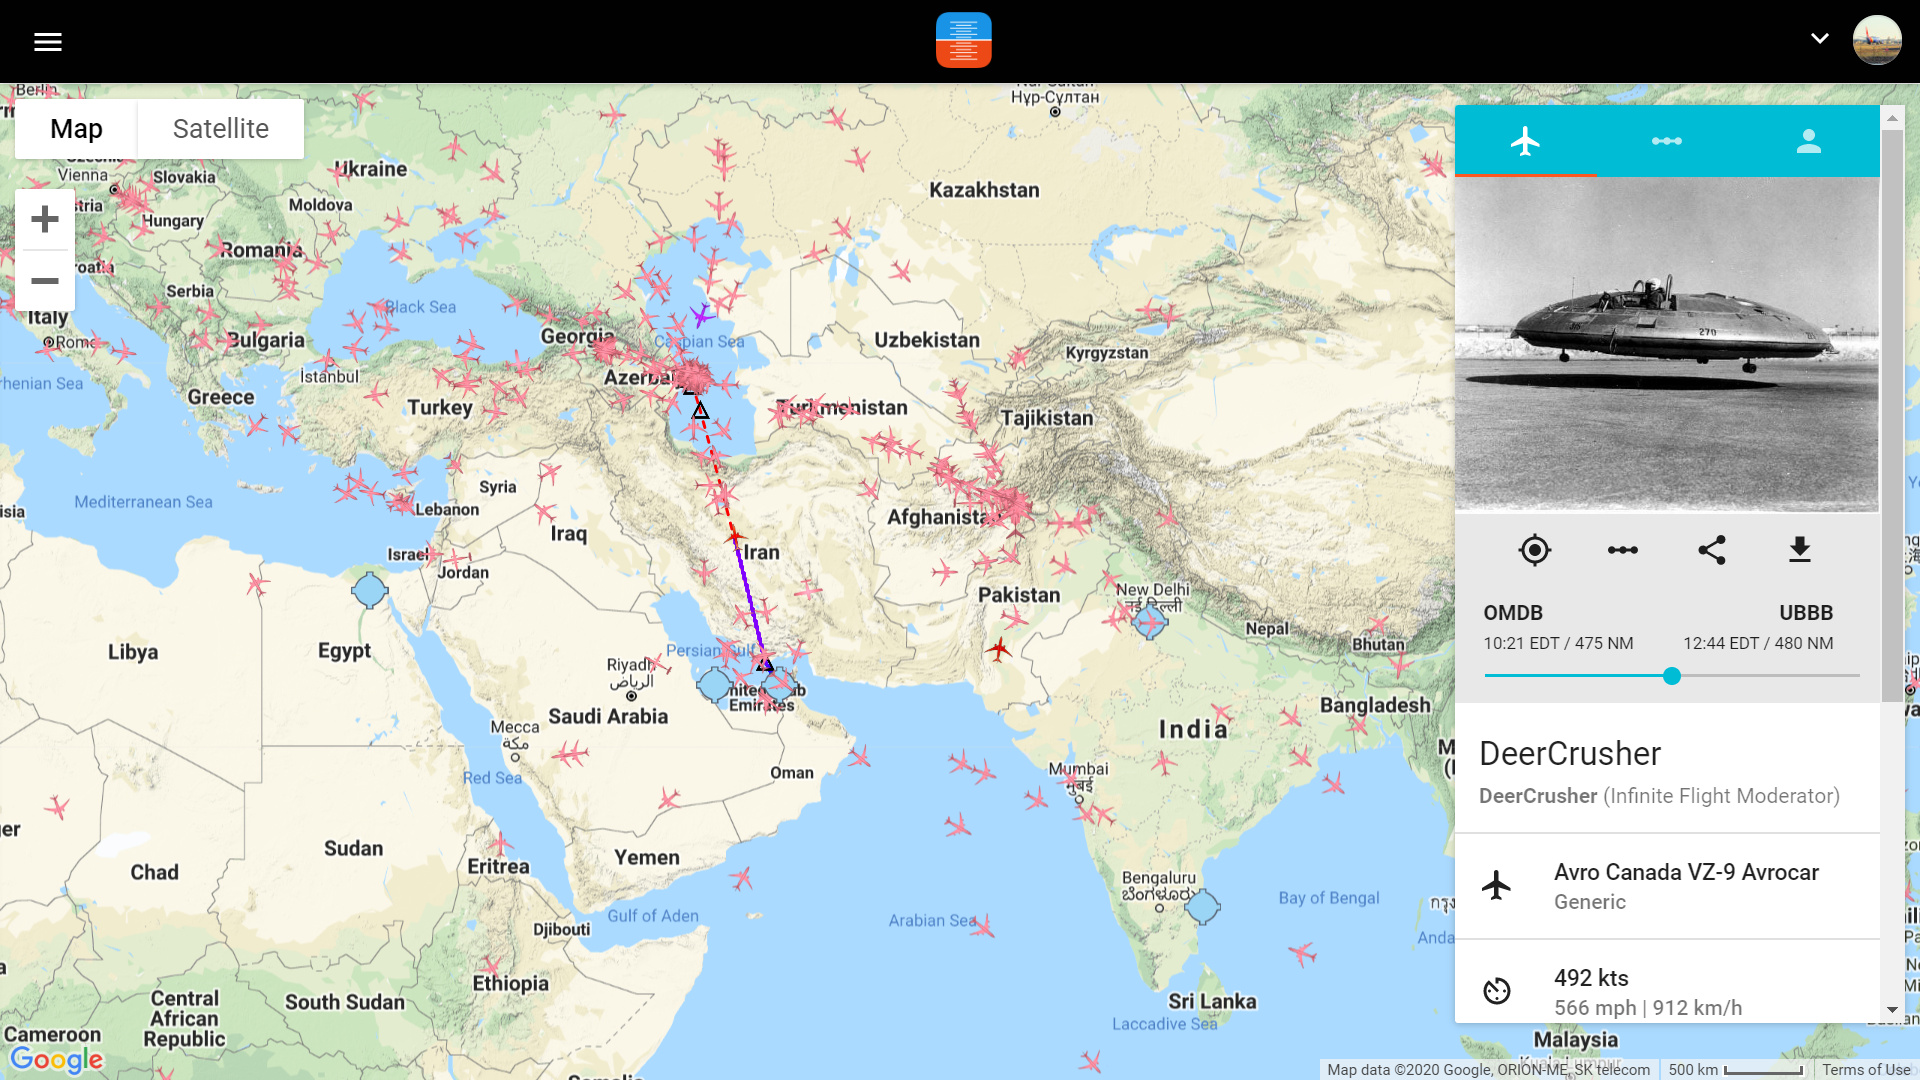This screenshot has width=1920, height=1080.
Task: Switch to the Satellite map view
Action: [x=220, y=129]
